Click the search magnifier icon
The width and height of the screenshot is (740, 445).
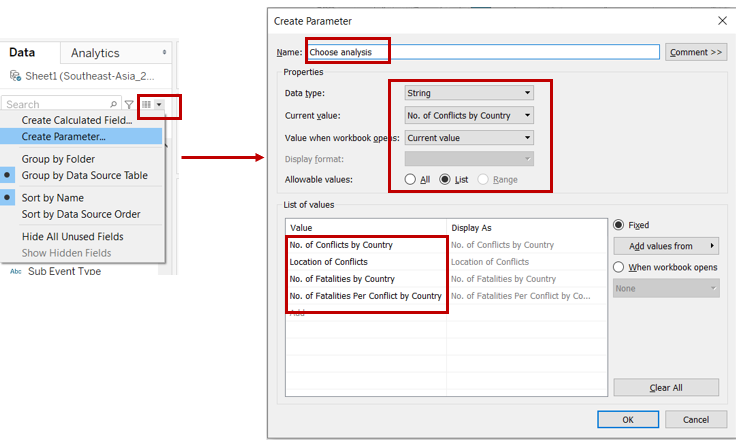click(x=114, y=104)
